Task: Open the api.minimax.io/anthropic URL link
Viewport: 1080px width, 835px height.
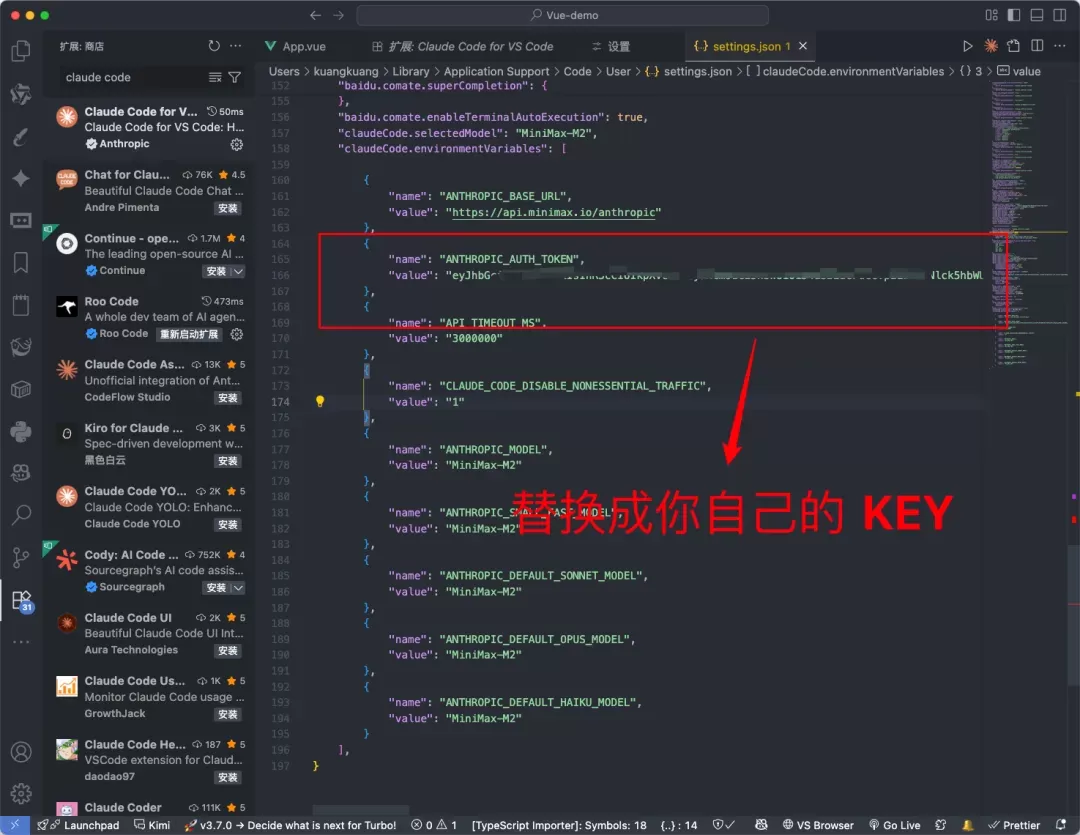Action: [x=553, y=212]
